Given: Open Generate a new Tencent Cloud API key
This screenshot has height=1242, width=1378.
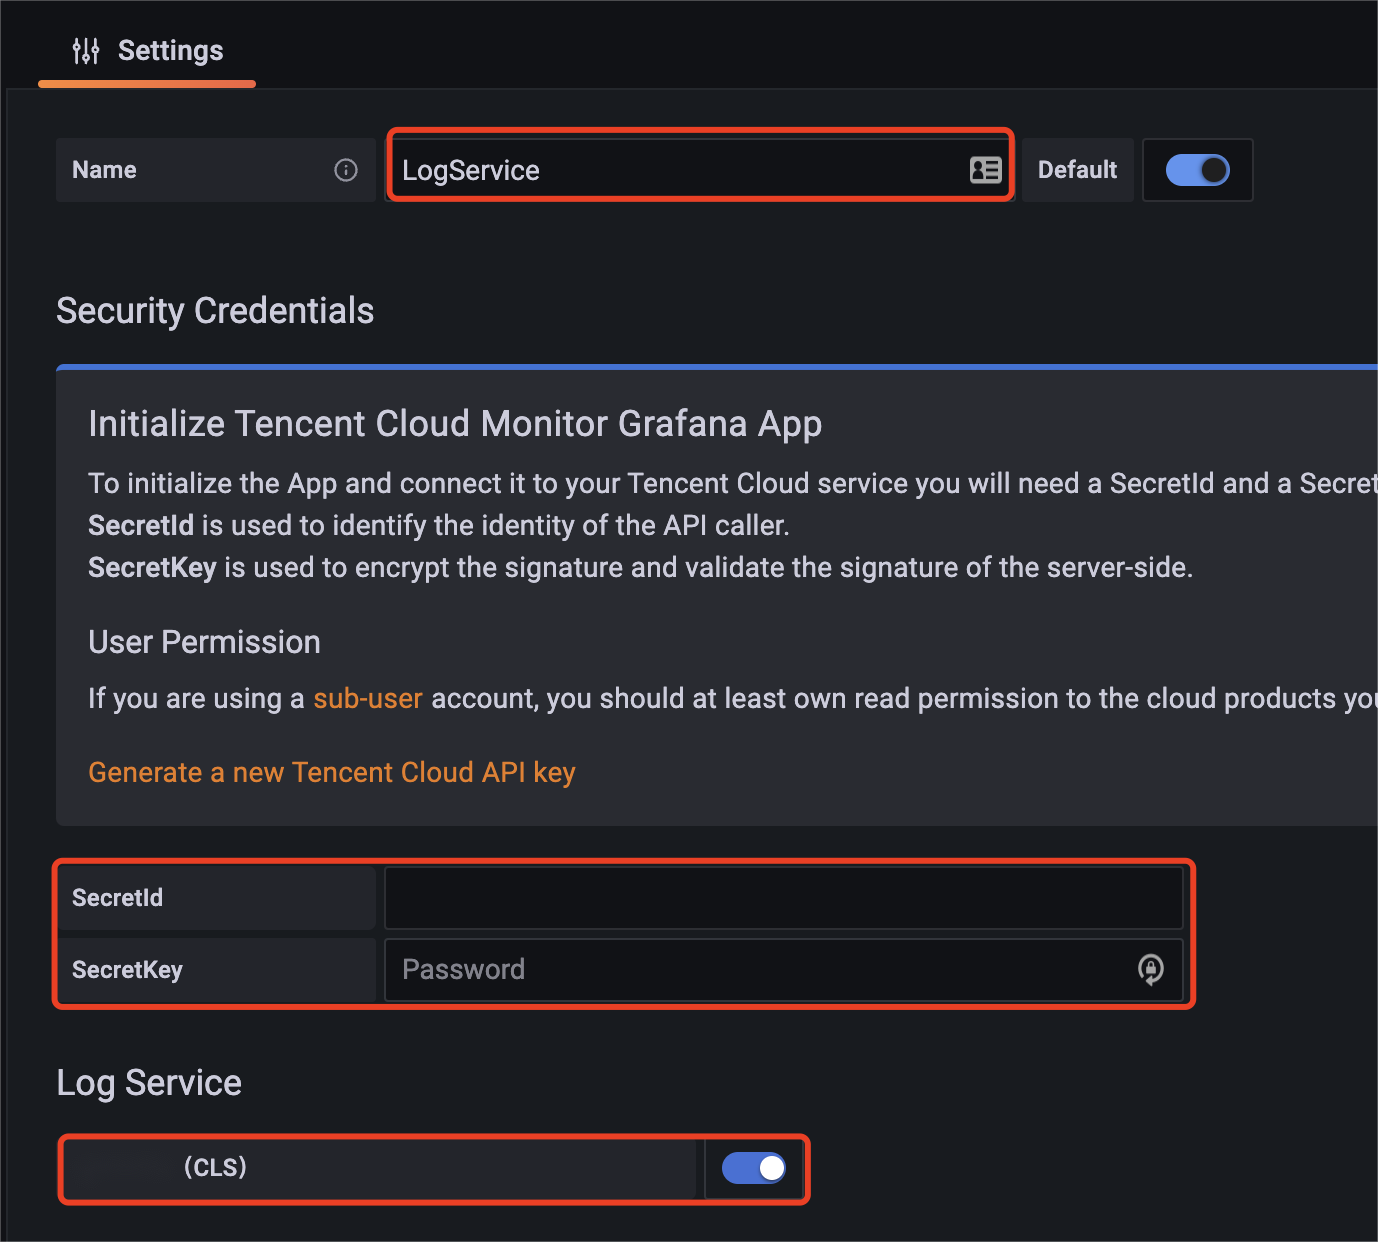Looking at the screenshot, I should [x=332, y=772].
